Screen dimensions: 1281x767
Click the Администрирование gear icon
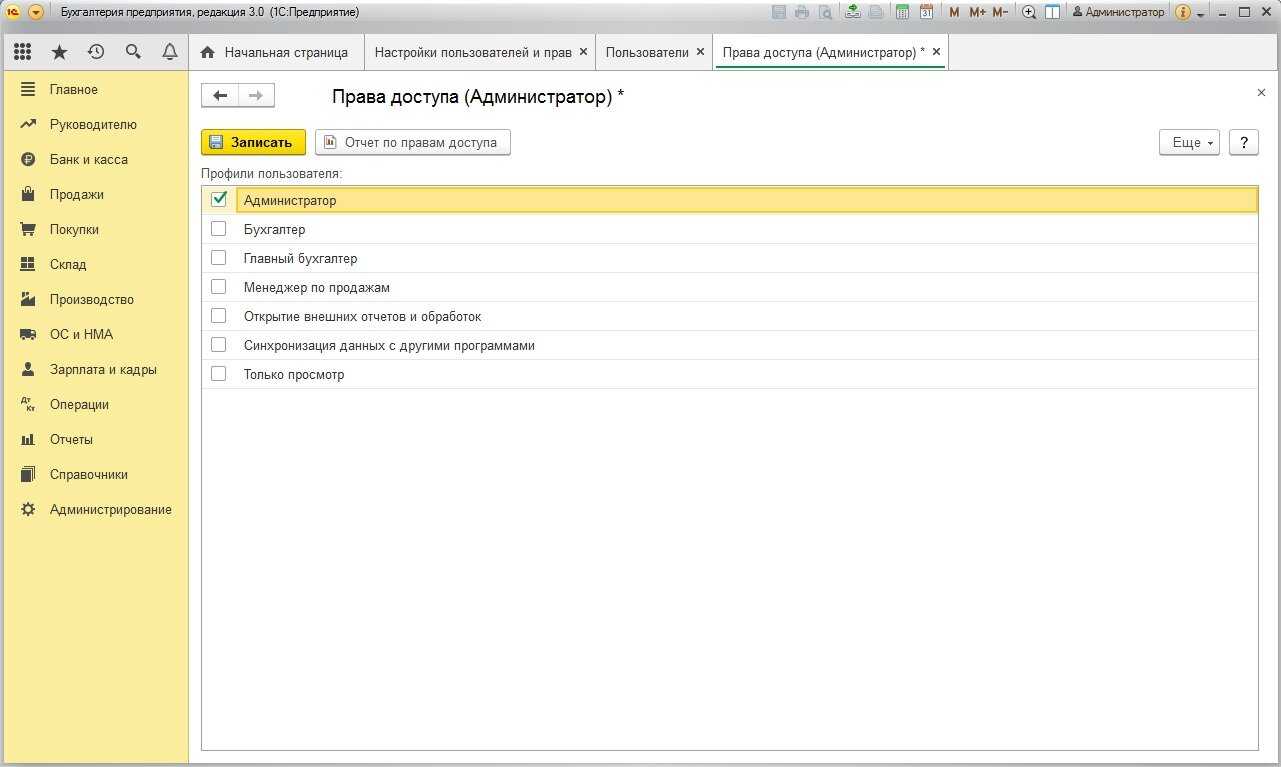28,509
